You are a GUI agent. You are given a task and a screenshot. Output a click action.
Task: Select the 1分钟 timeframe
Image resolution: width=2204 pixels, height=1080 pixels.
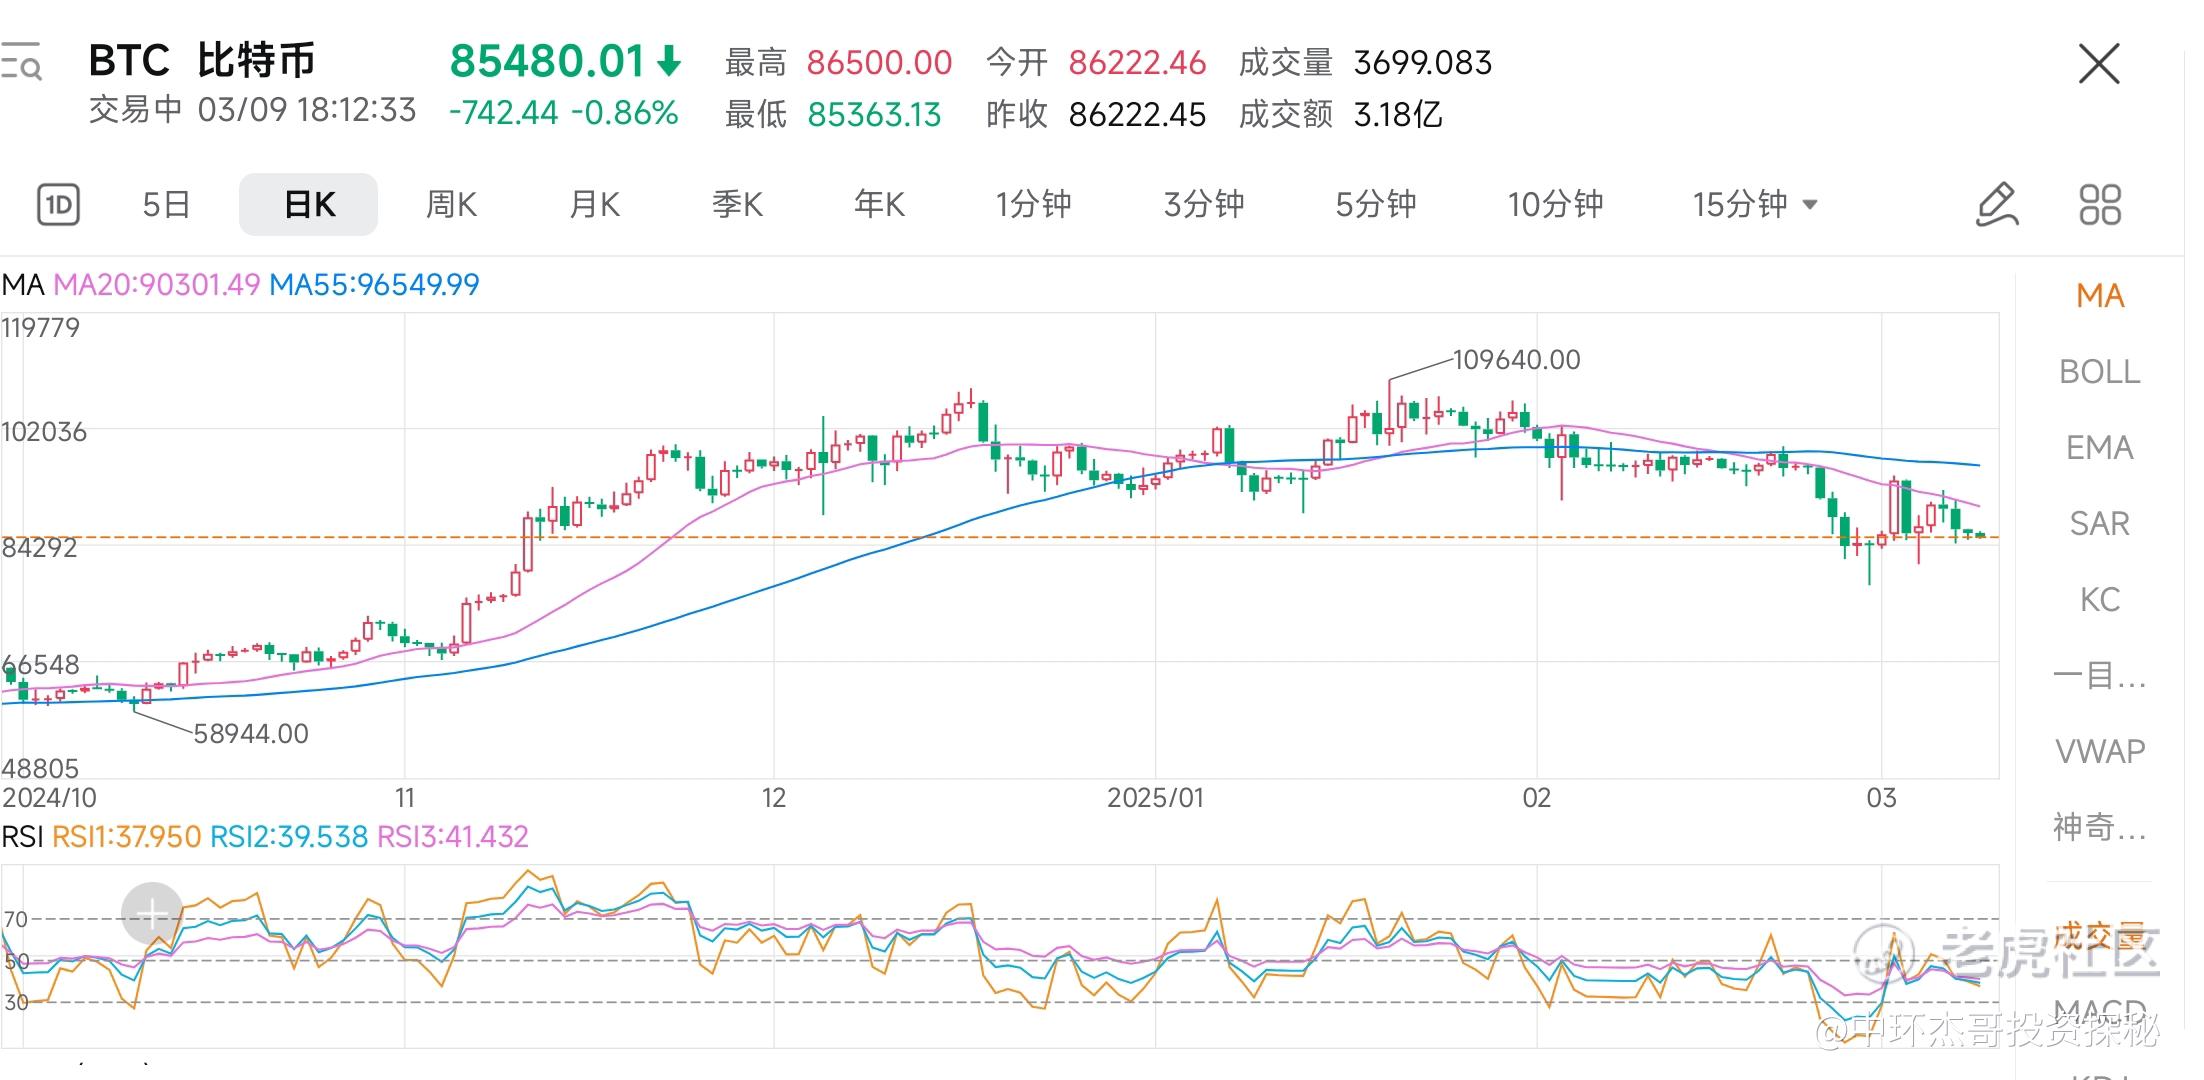coord(1033,205)
